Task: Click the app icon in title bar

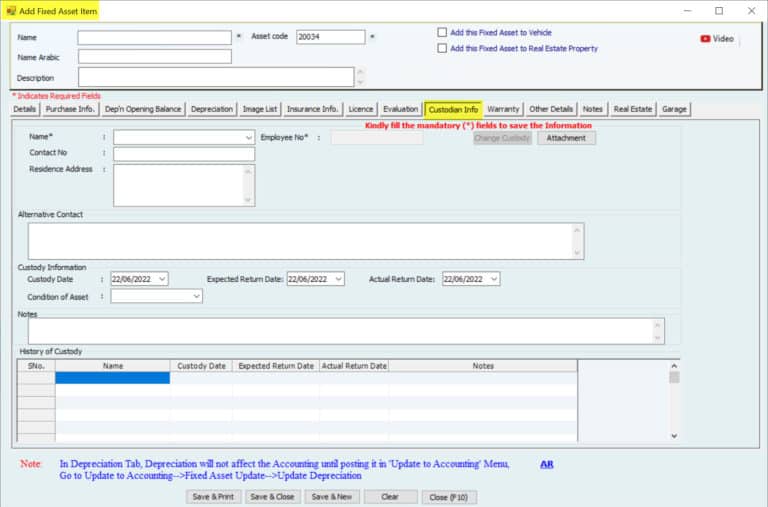Action: tap(10, 10)
